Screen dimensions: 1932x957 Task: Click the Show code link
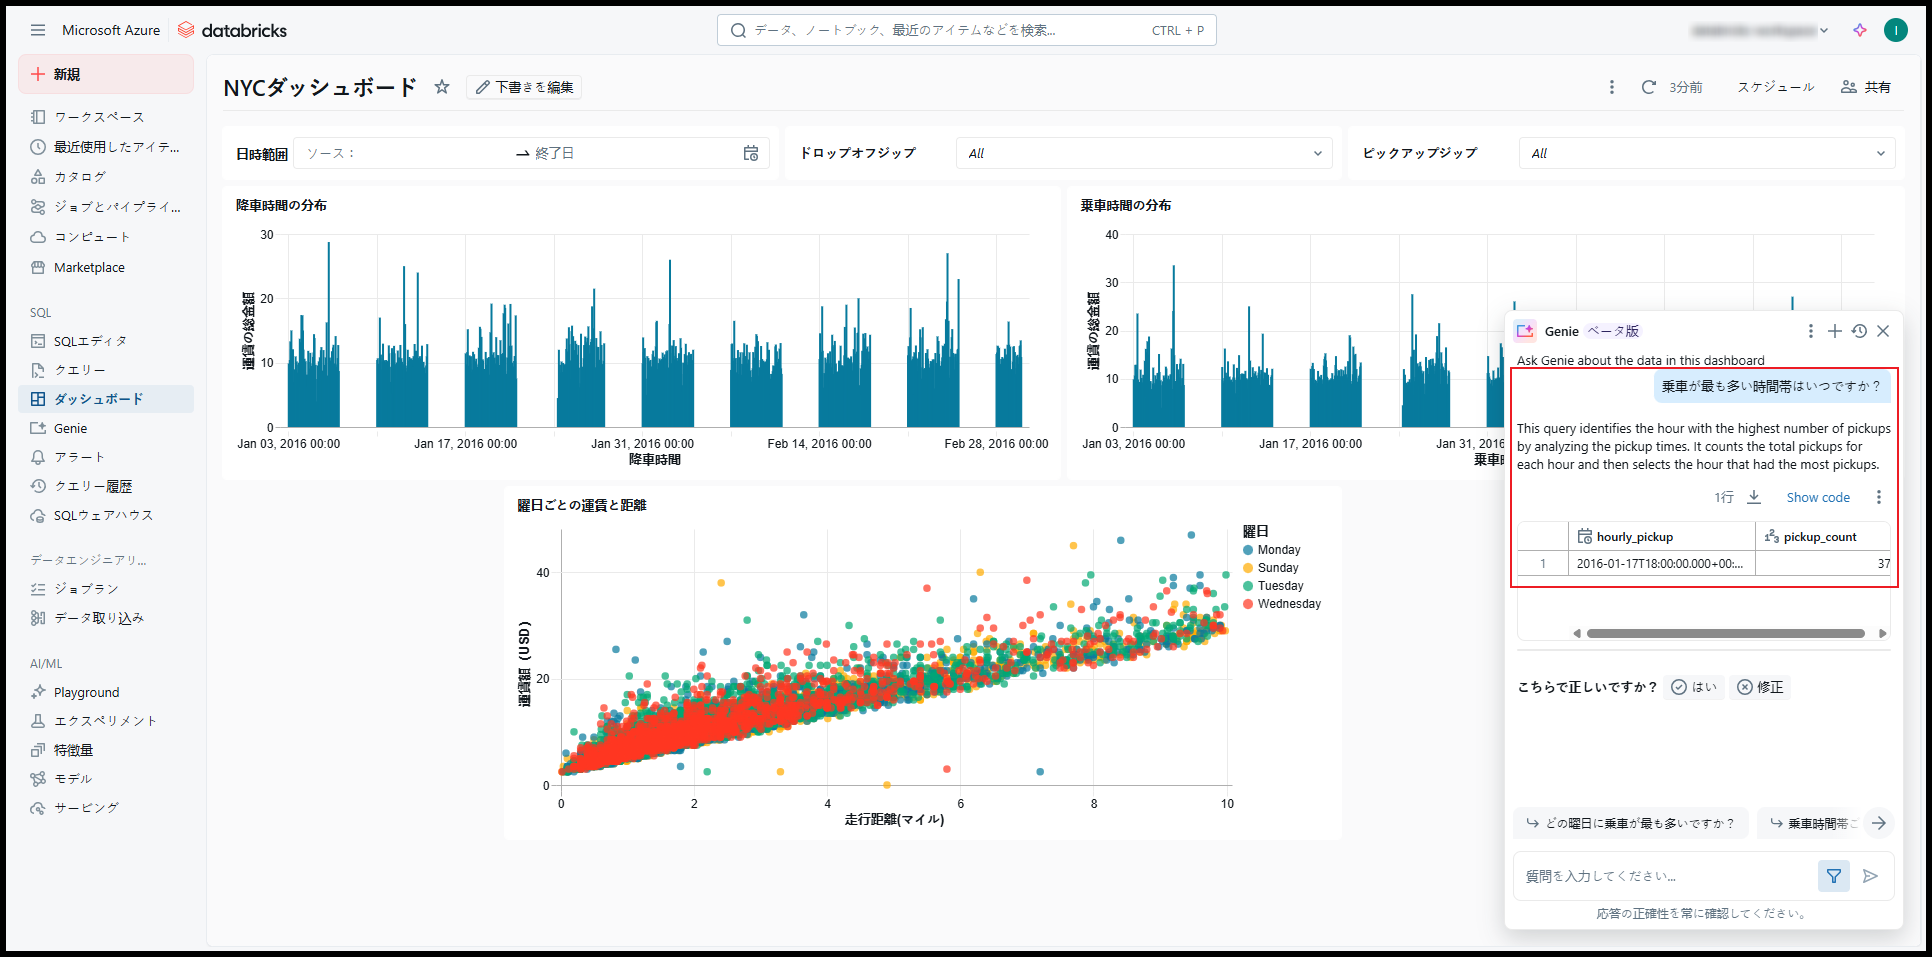point(1817,497)
